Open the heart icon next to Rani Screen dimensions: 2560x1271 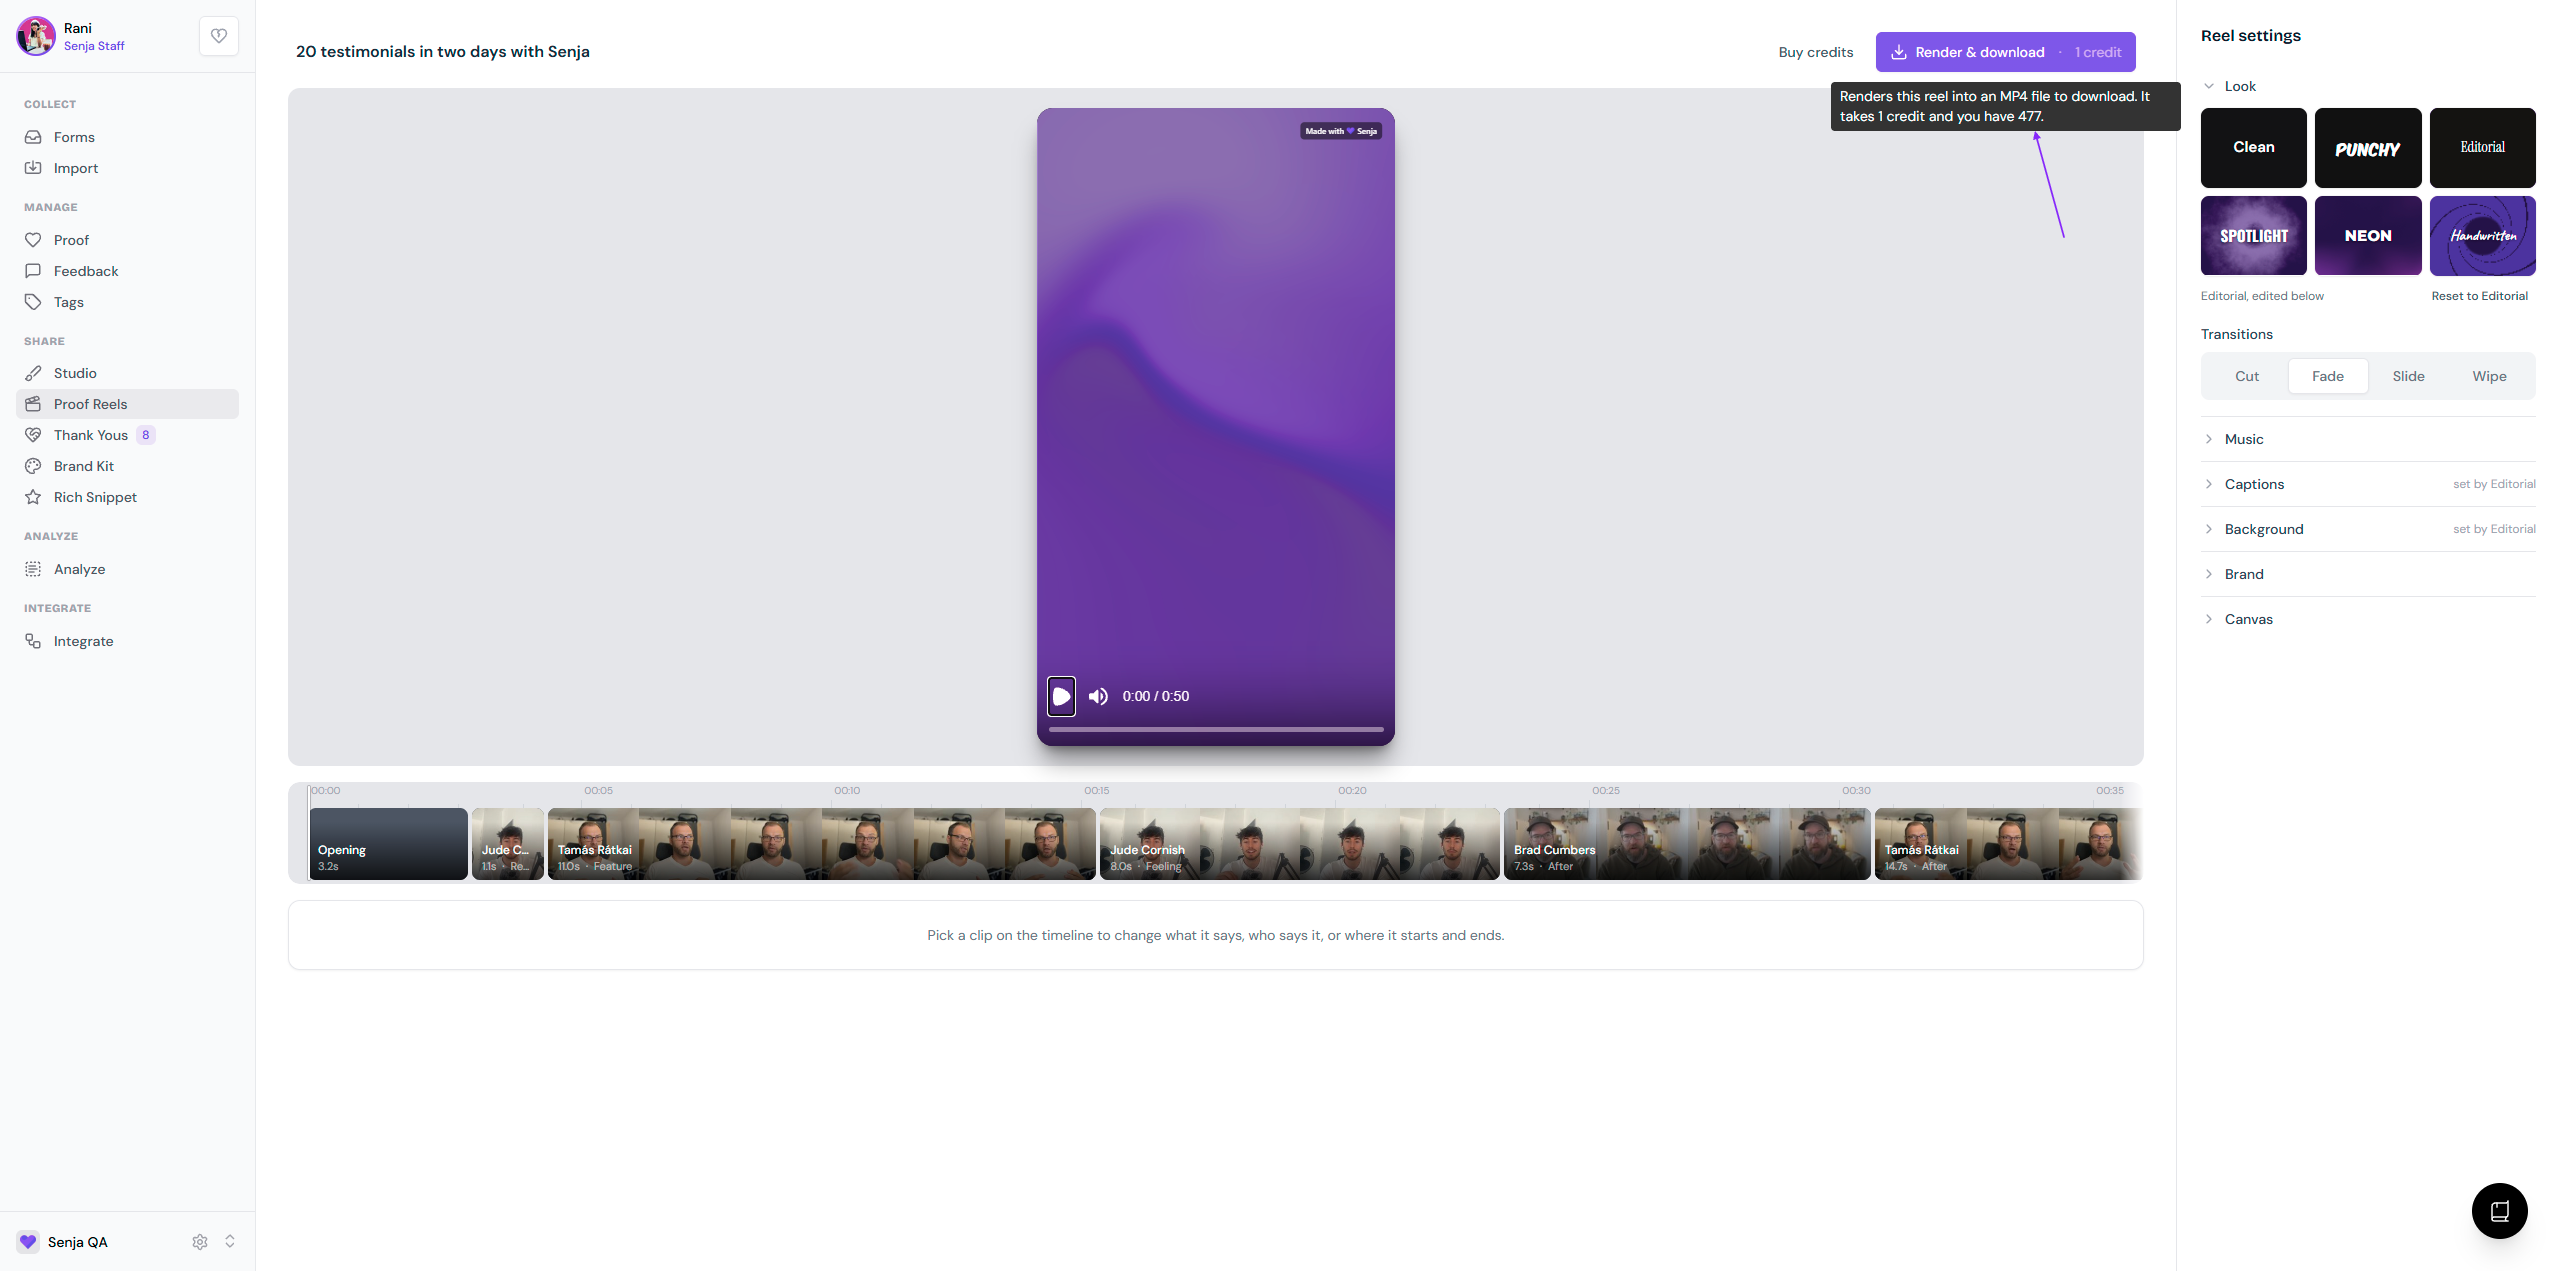pyautogui.click(x=219, y=36)
